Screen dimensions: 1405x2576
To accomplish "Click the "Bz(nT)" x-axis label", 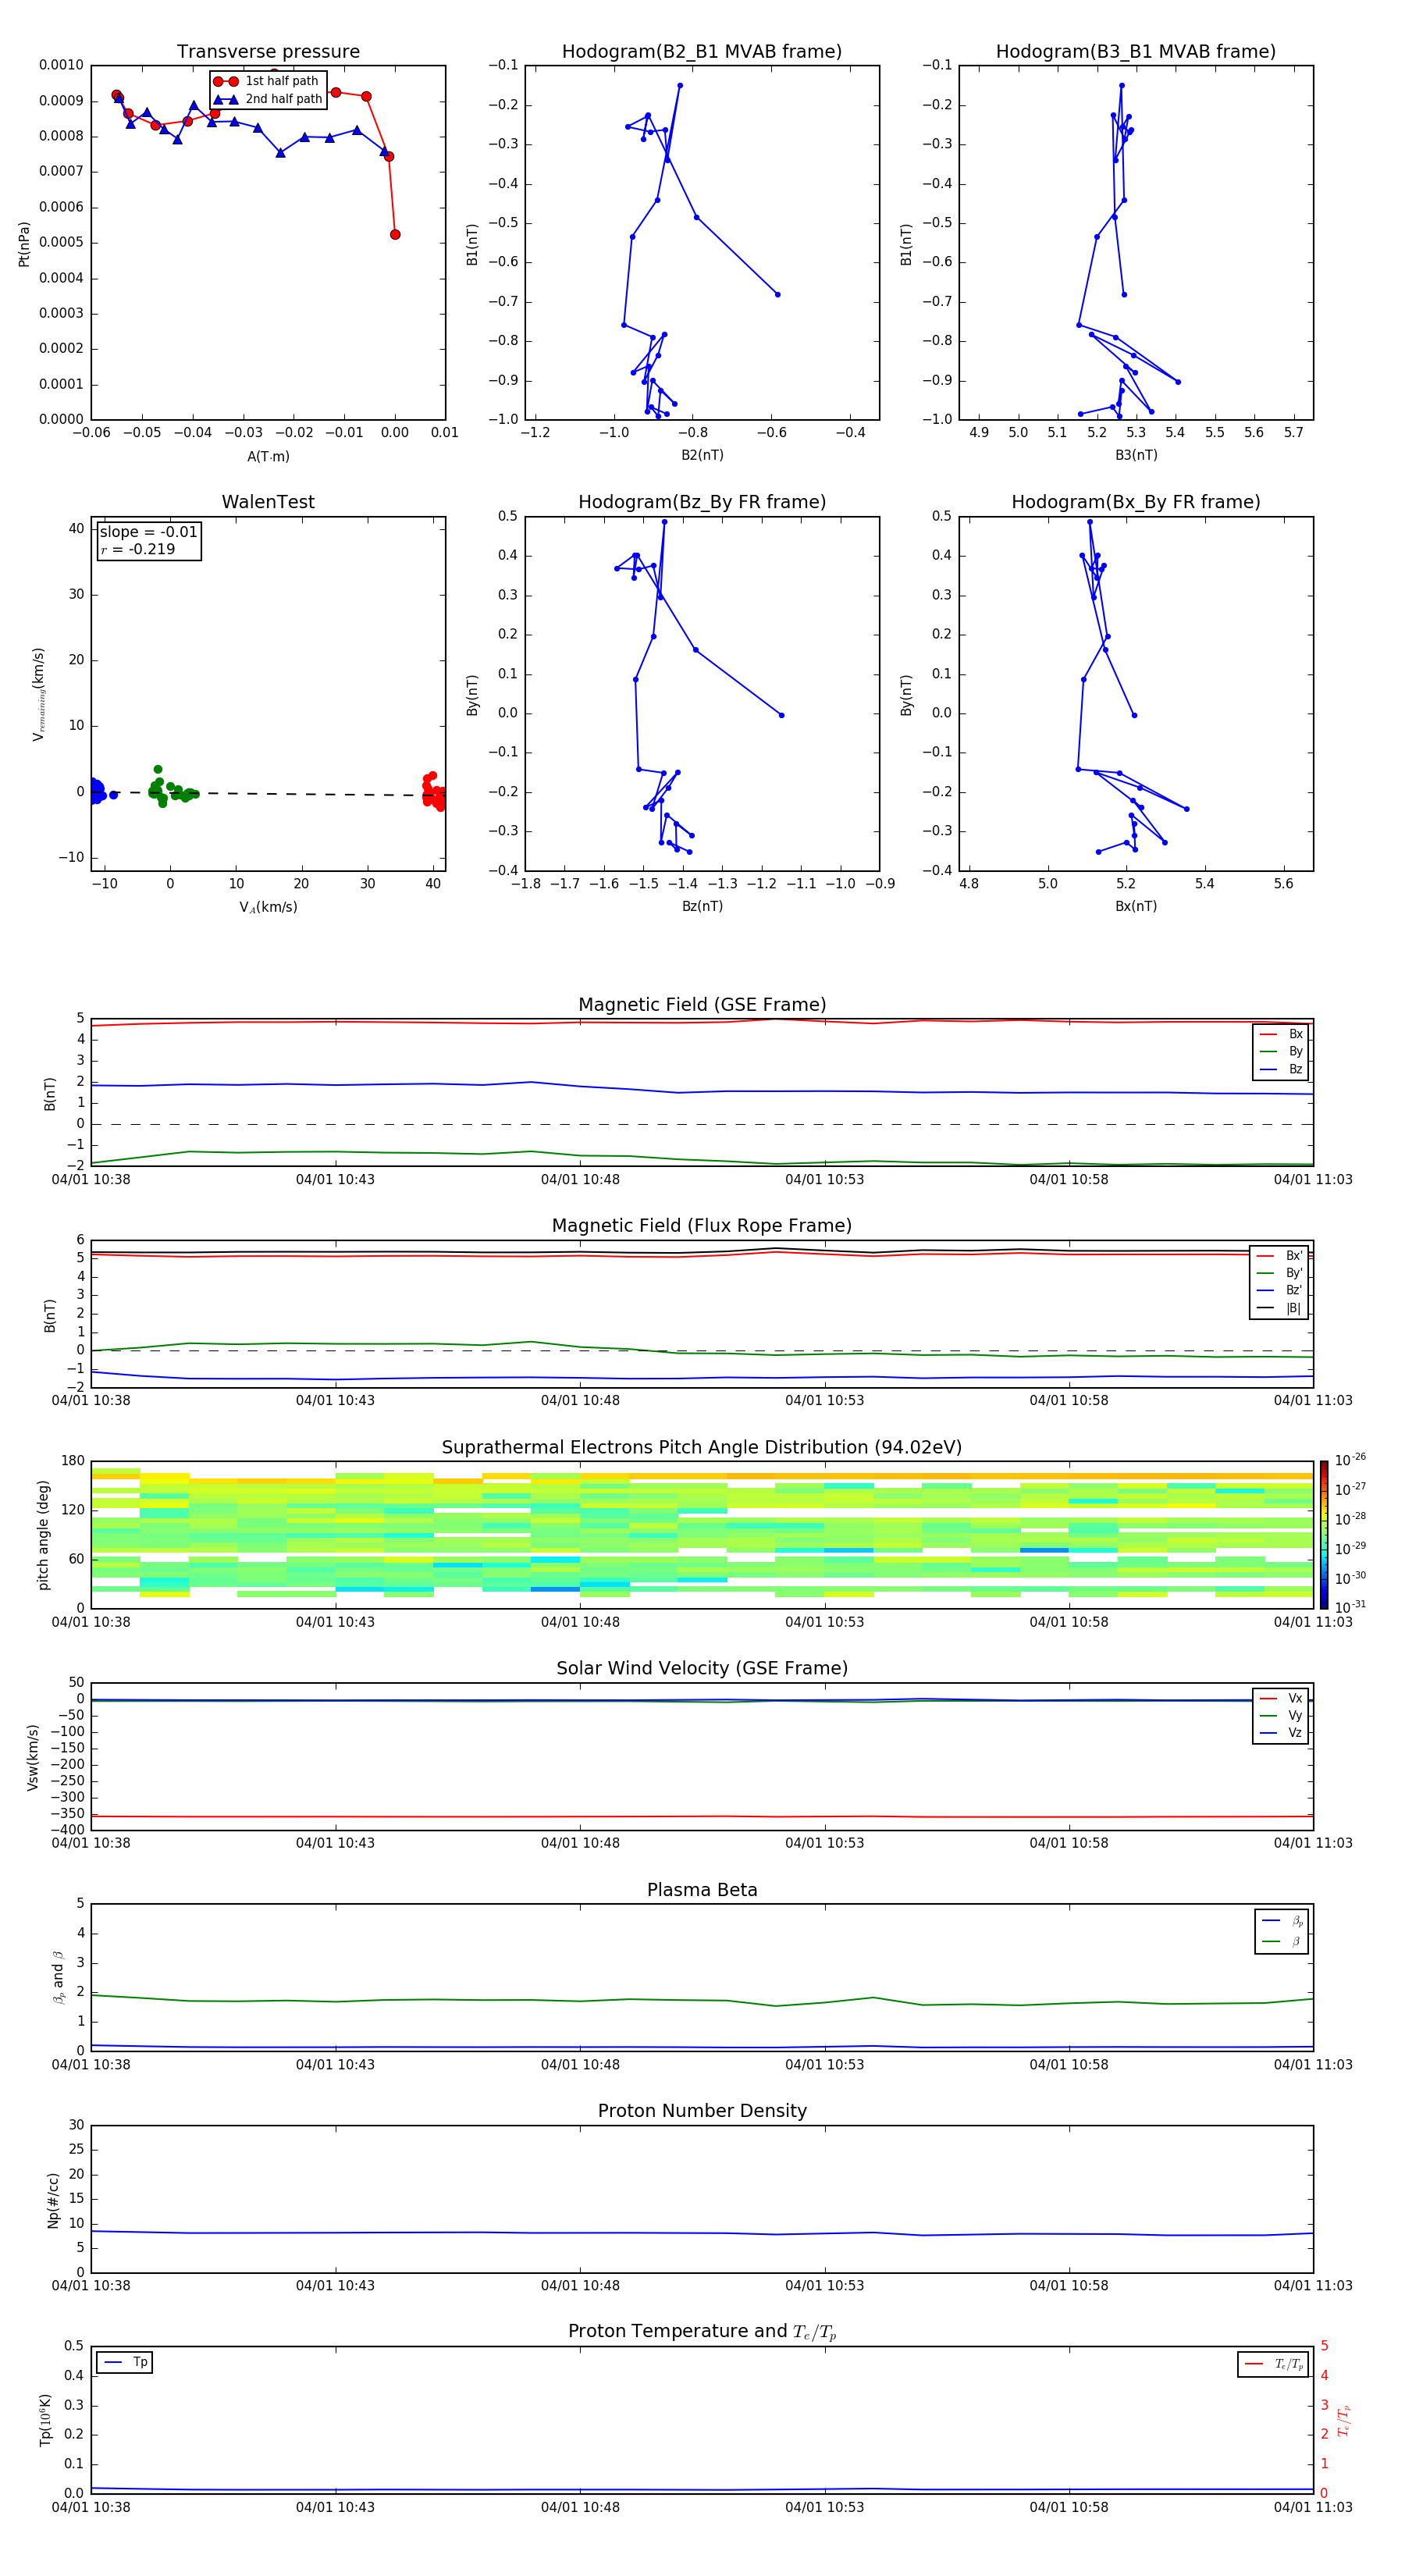I will coord(702,907).
